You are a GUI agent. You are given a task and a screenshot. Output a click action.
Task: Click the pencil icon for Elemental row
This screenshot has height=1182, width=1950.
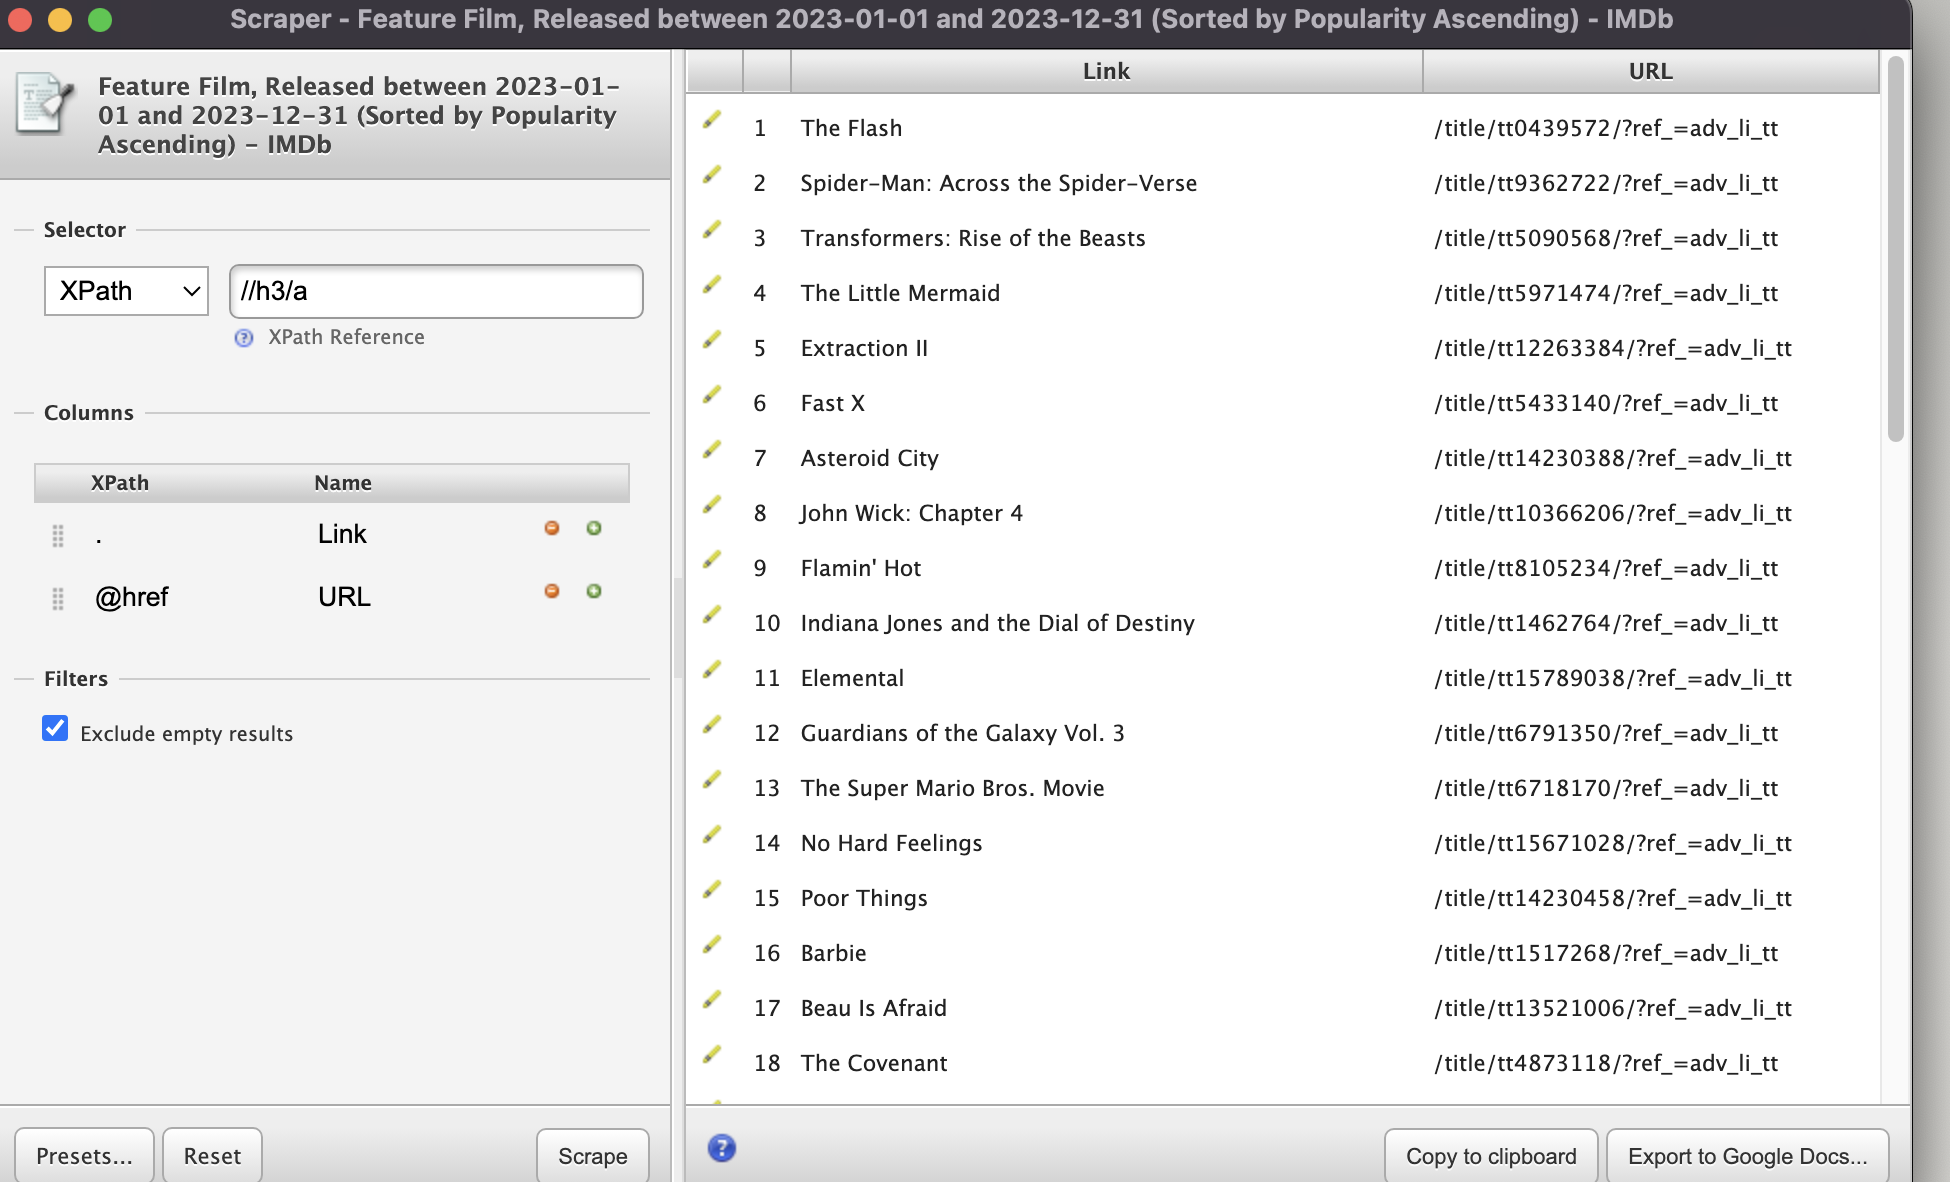(712, 670)
